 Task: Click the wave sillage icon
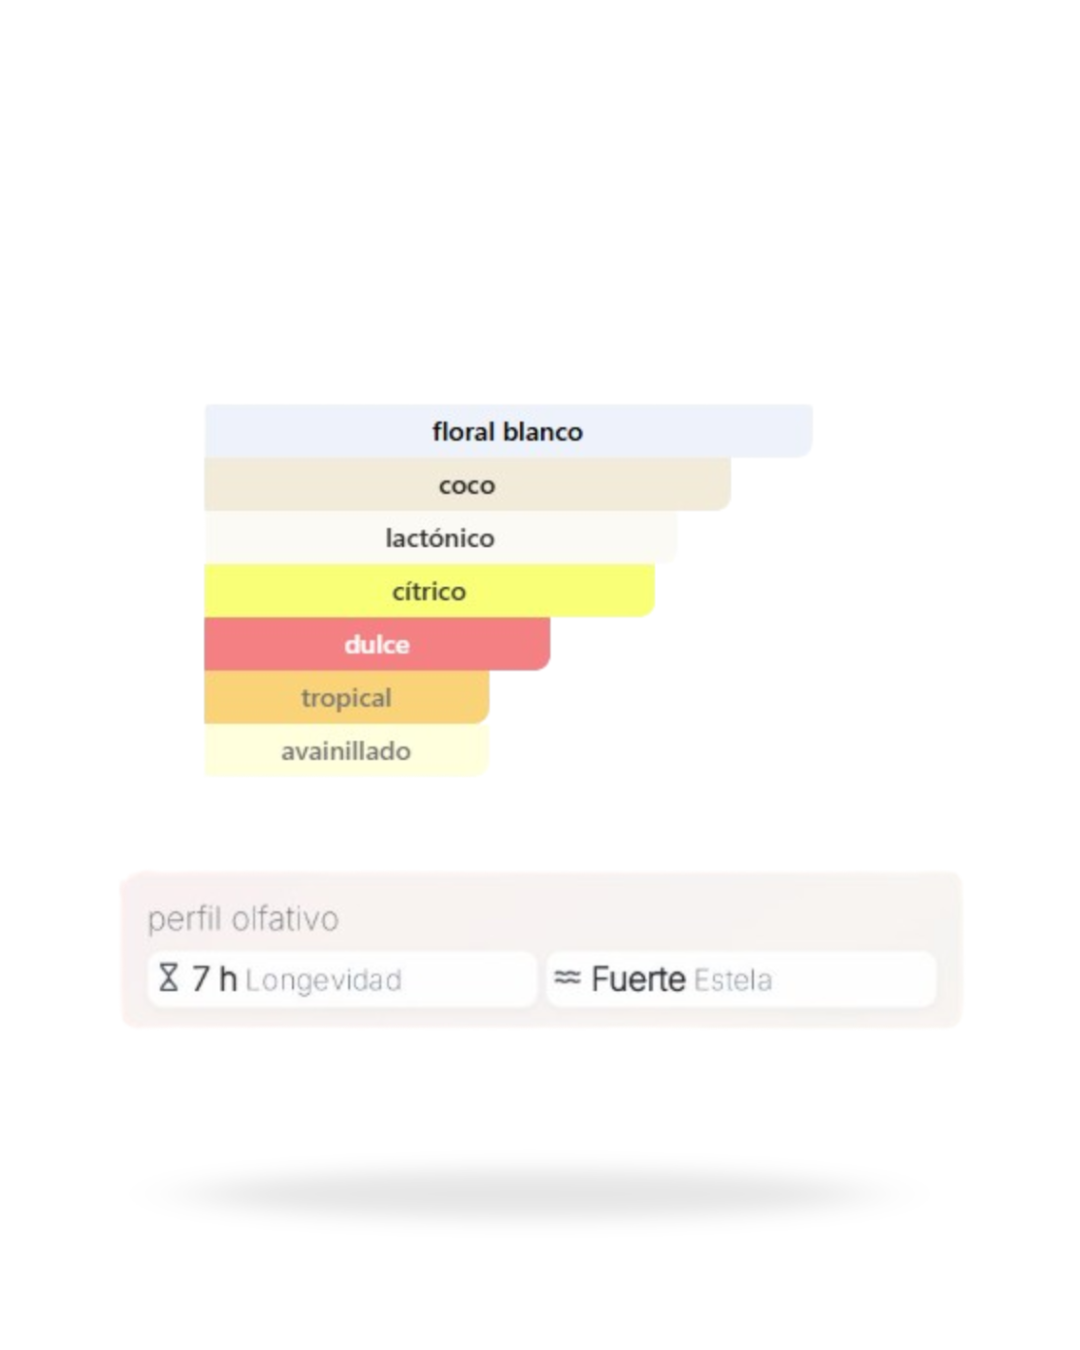567,977
